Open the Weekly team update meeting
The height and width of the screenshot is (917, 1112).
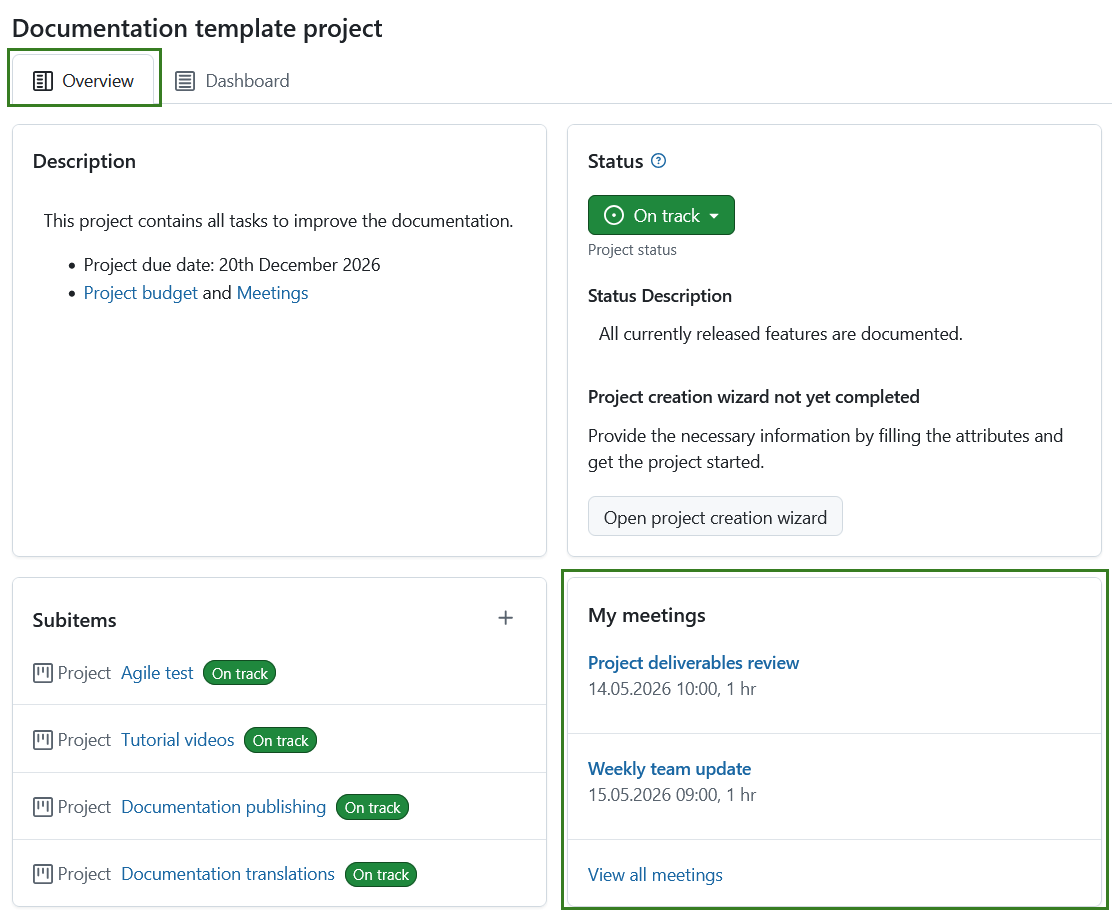click(x=669, y=769)
